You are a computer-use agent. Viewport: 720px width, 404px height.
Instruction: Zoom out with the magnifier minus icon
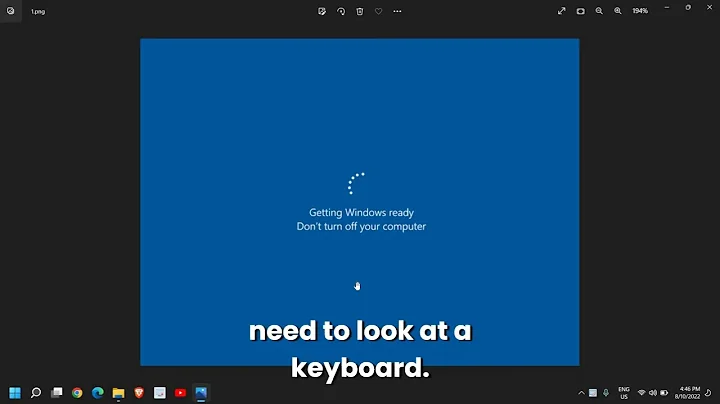pyautogui.click(x=599, y=11)
